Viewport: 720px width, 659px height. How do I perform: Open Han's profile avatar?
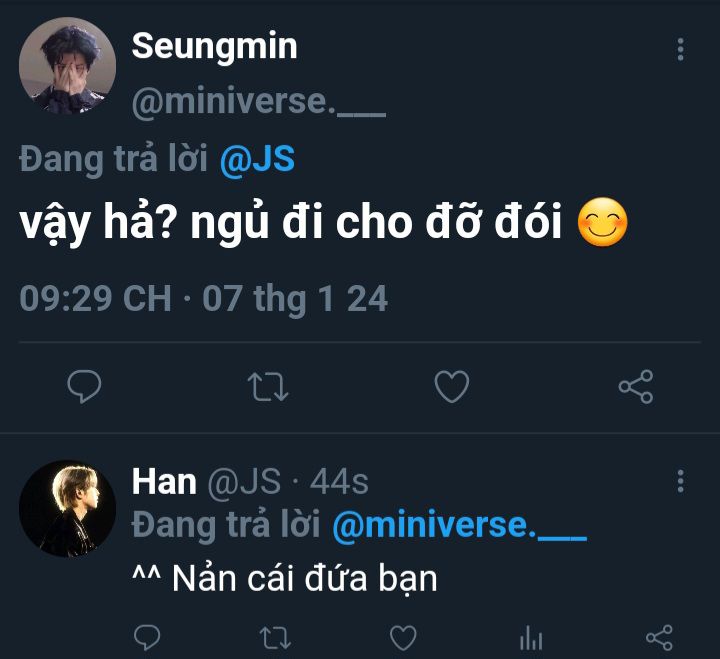pyautogui.click(x=68, y=508)
